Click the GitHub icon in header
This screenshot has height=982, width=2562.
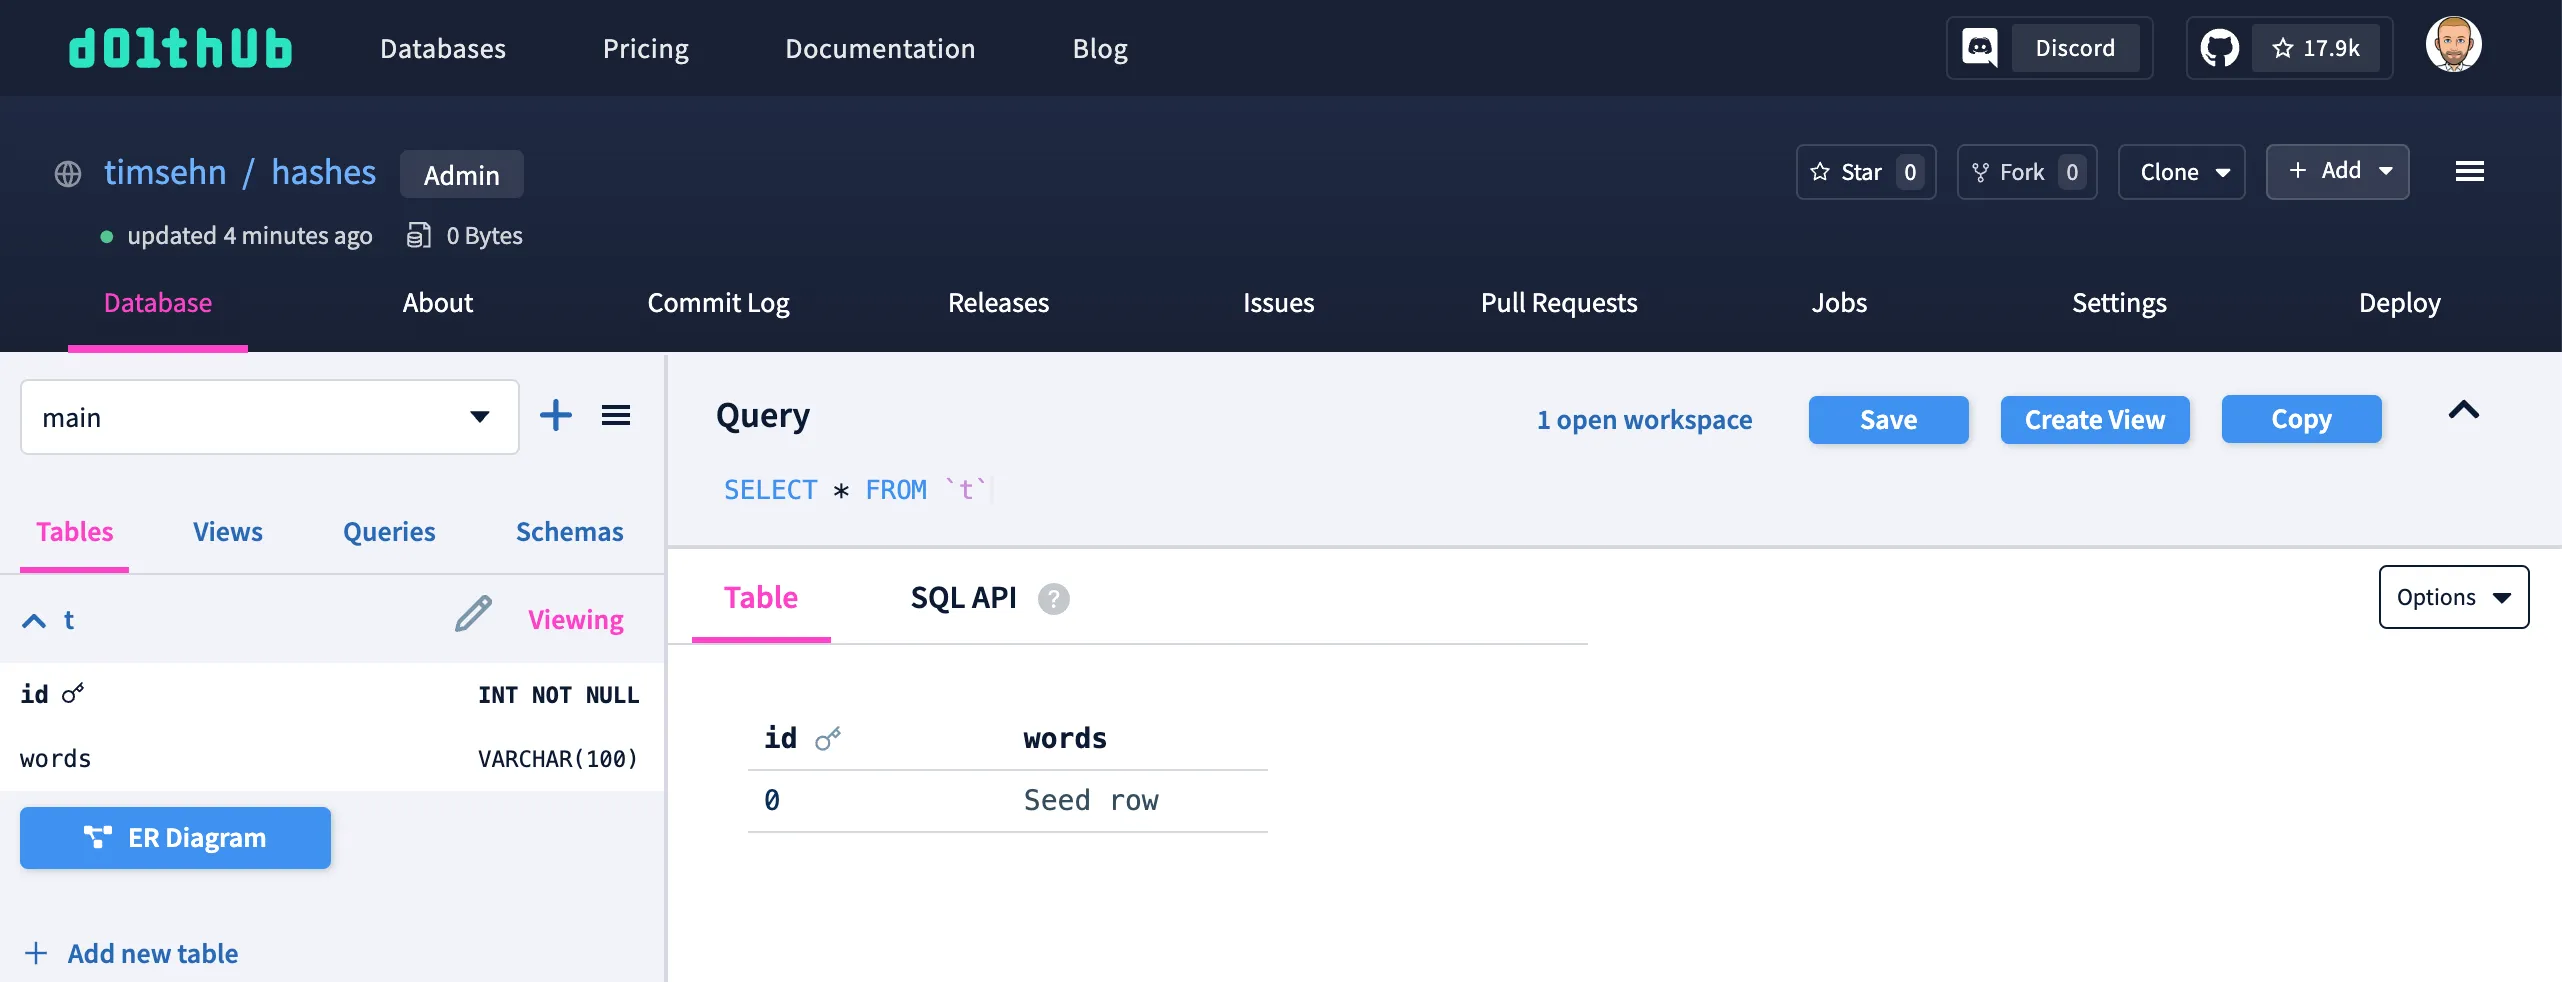click(2219, 48)
